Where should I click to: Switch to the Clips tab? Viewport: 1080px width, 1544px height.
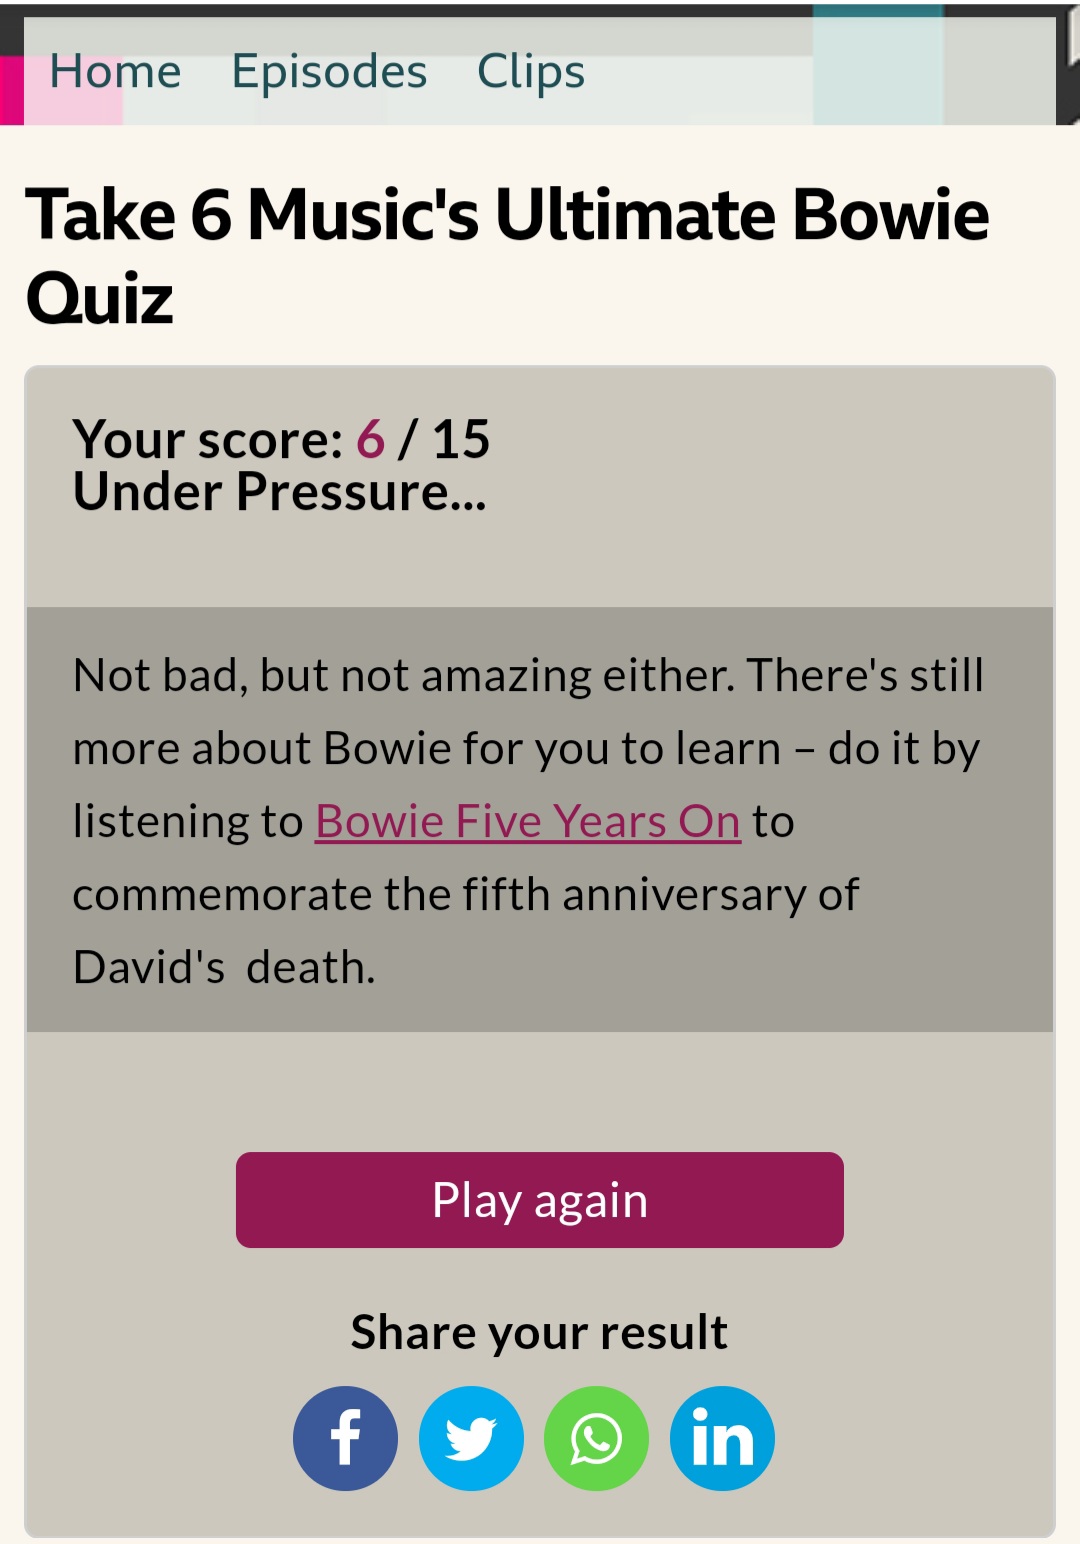coord(531,72)
